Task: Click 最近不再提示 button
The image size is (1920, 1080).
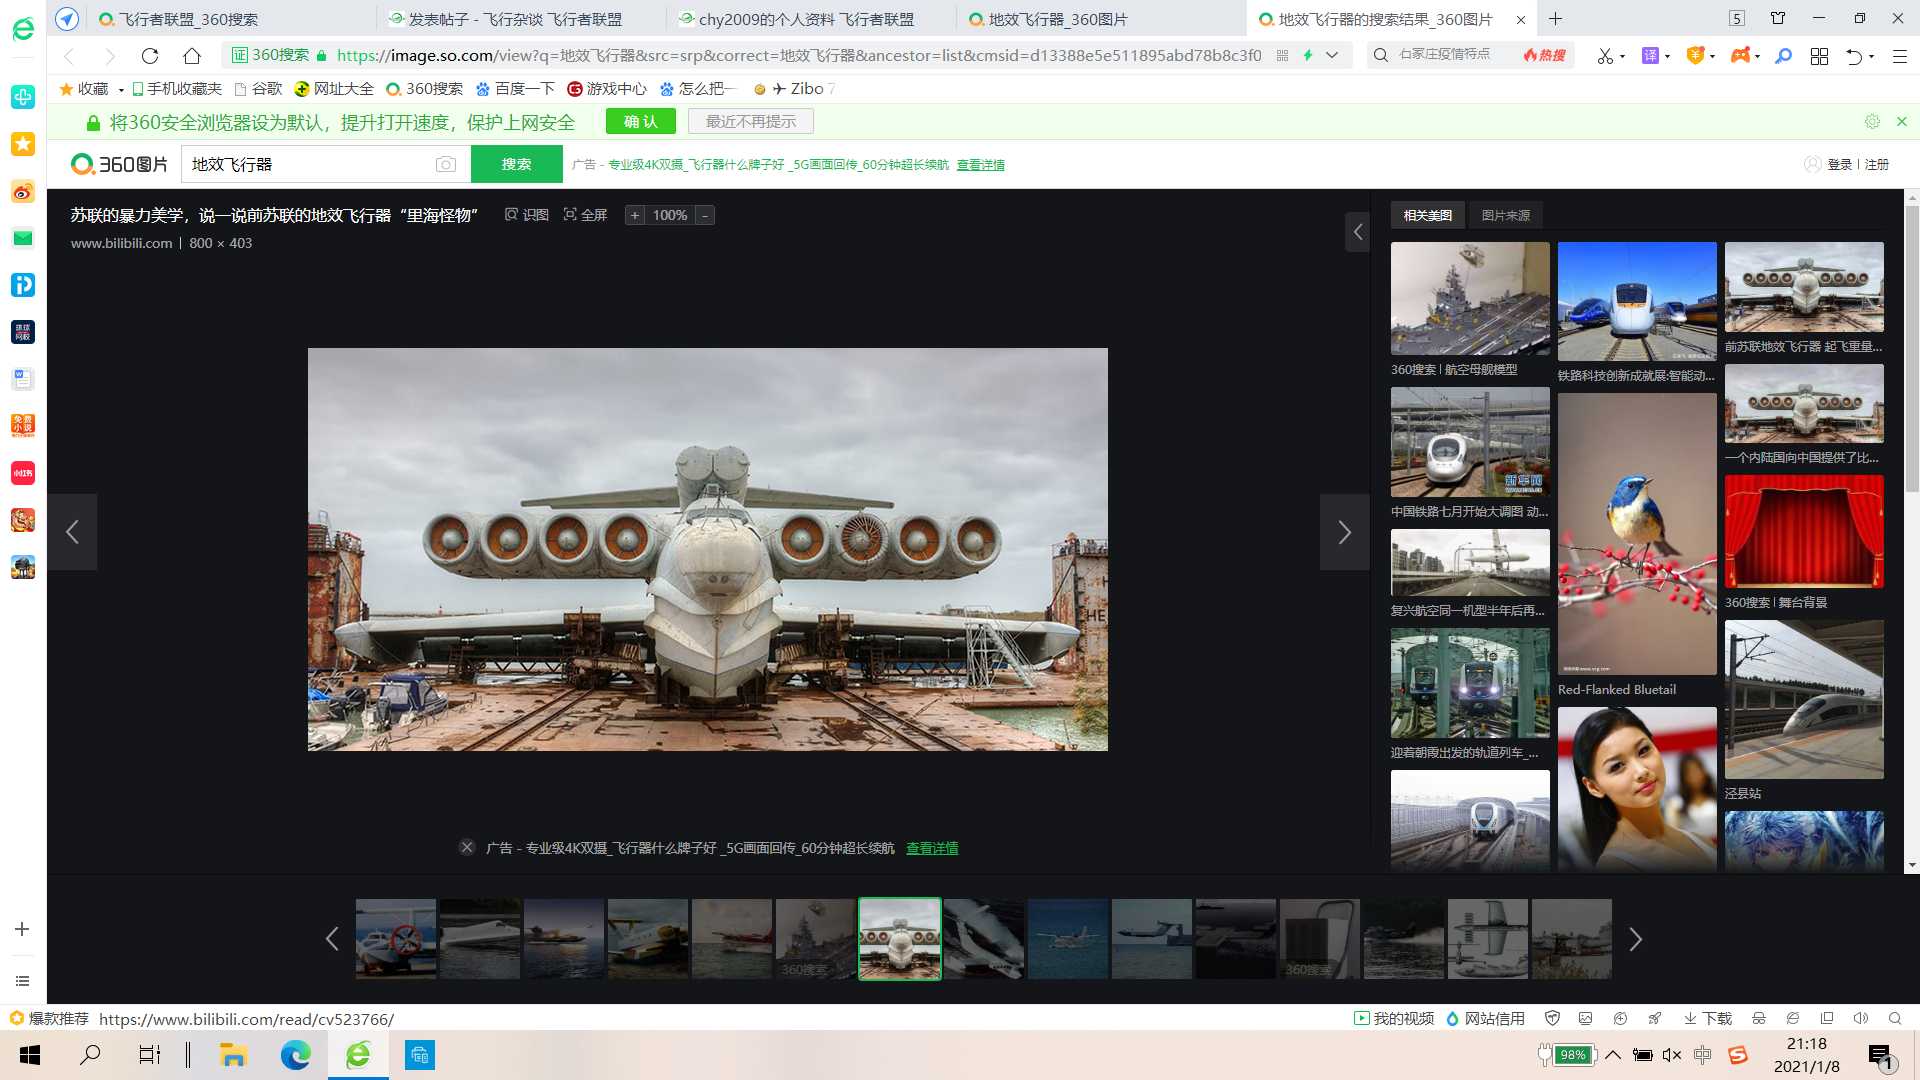Action: pos(751,121)
